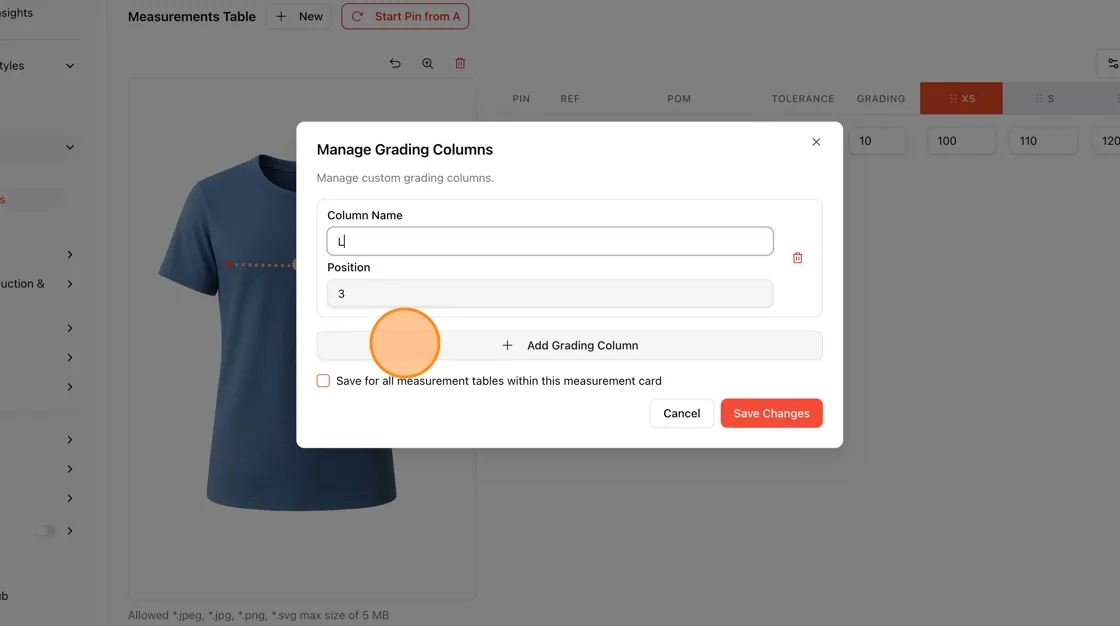This screenshot has width=1120, height=626.
Task: Click the S measurement cell showing 110
Action: [x=1043, y=141]
